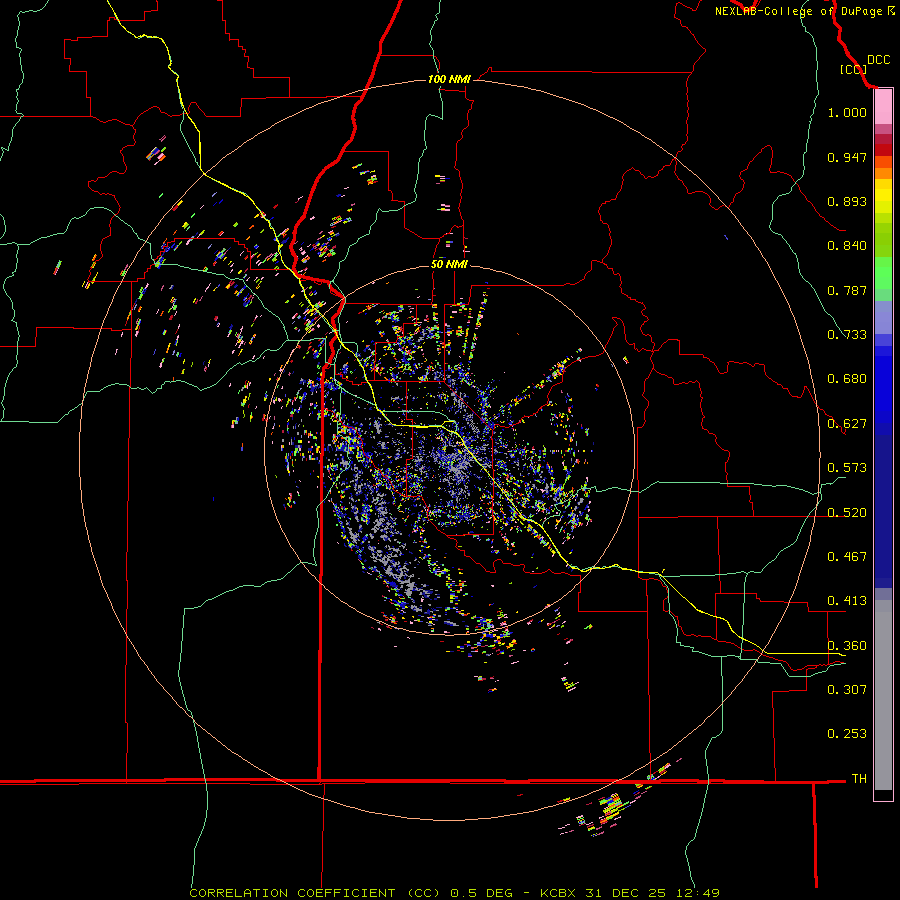Click the DCC label above the color scale
The height and width of the screenshot is (900, 900).
(878, 60)
